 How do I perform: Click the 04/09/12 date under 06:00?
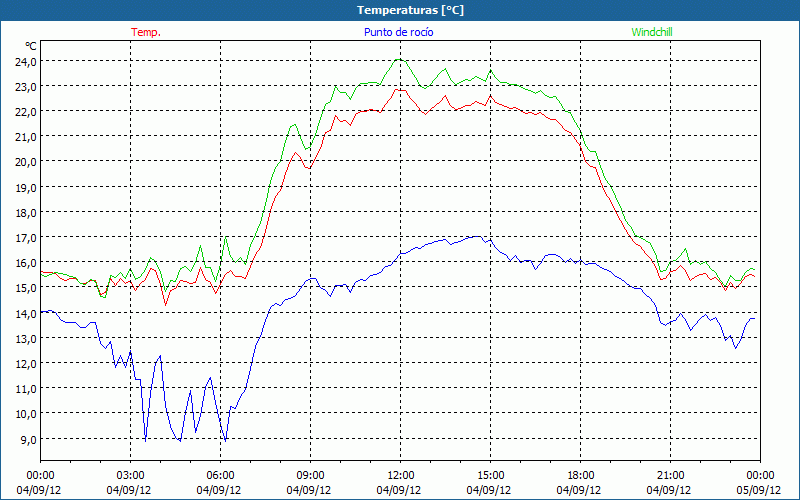tap(219, 490)
